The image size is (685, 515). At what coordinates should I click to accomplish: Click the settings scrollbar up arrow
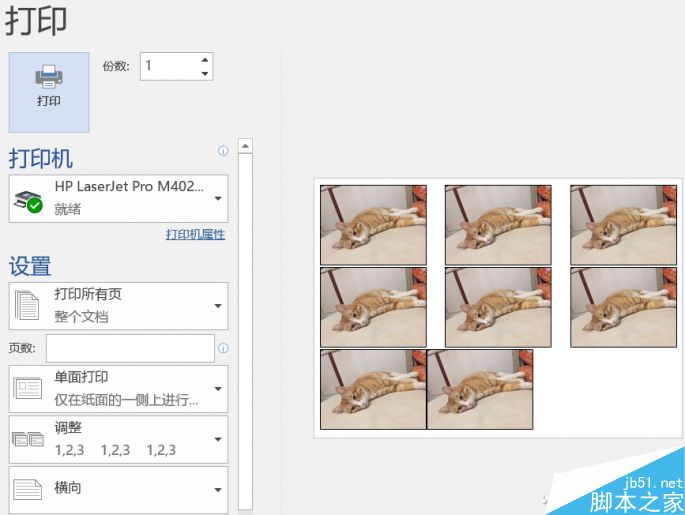point(246,146)
